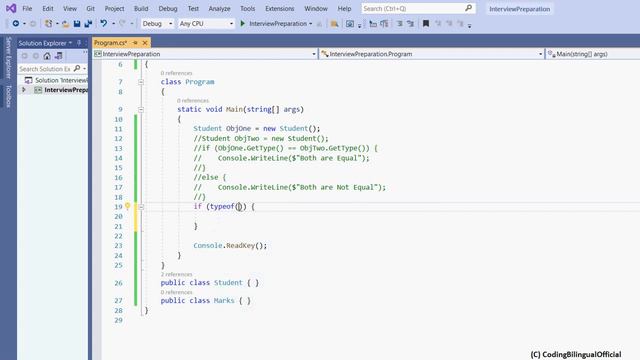640x360 pixels.
Task: Open the Tools menu
Action: coord(247,8)
